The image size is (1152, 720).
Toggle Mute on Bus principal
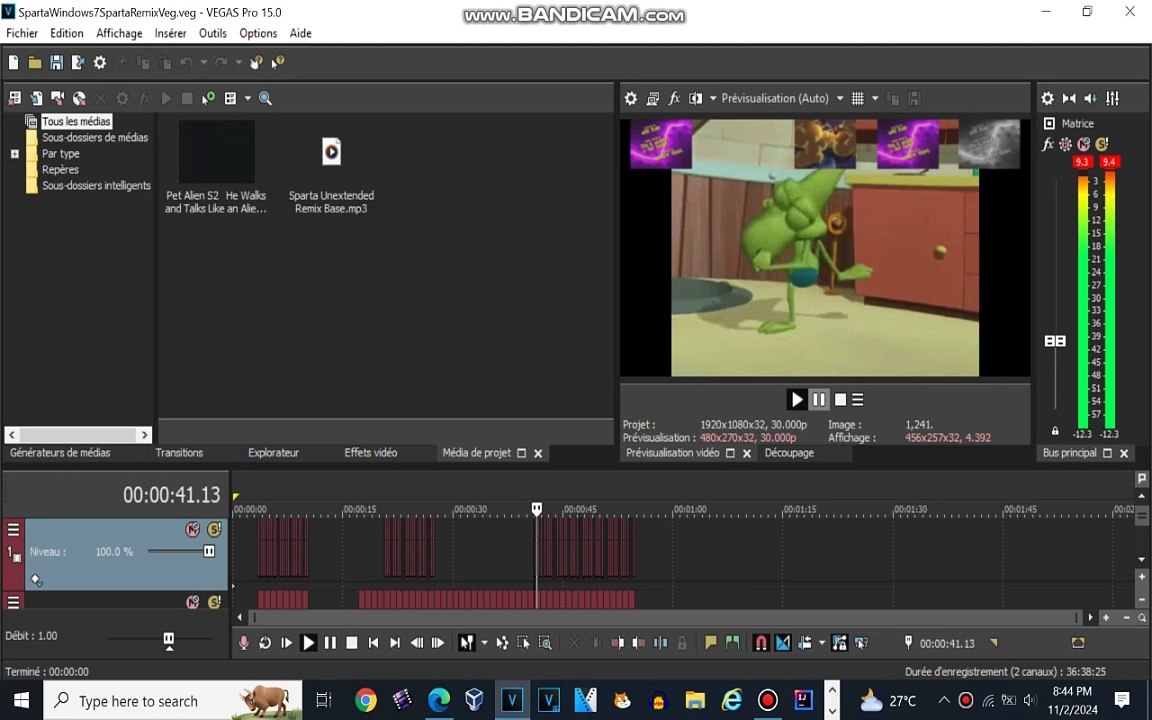tap(1084, 144)
